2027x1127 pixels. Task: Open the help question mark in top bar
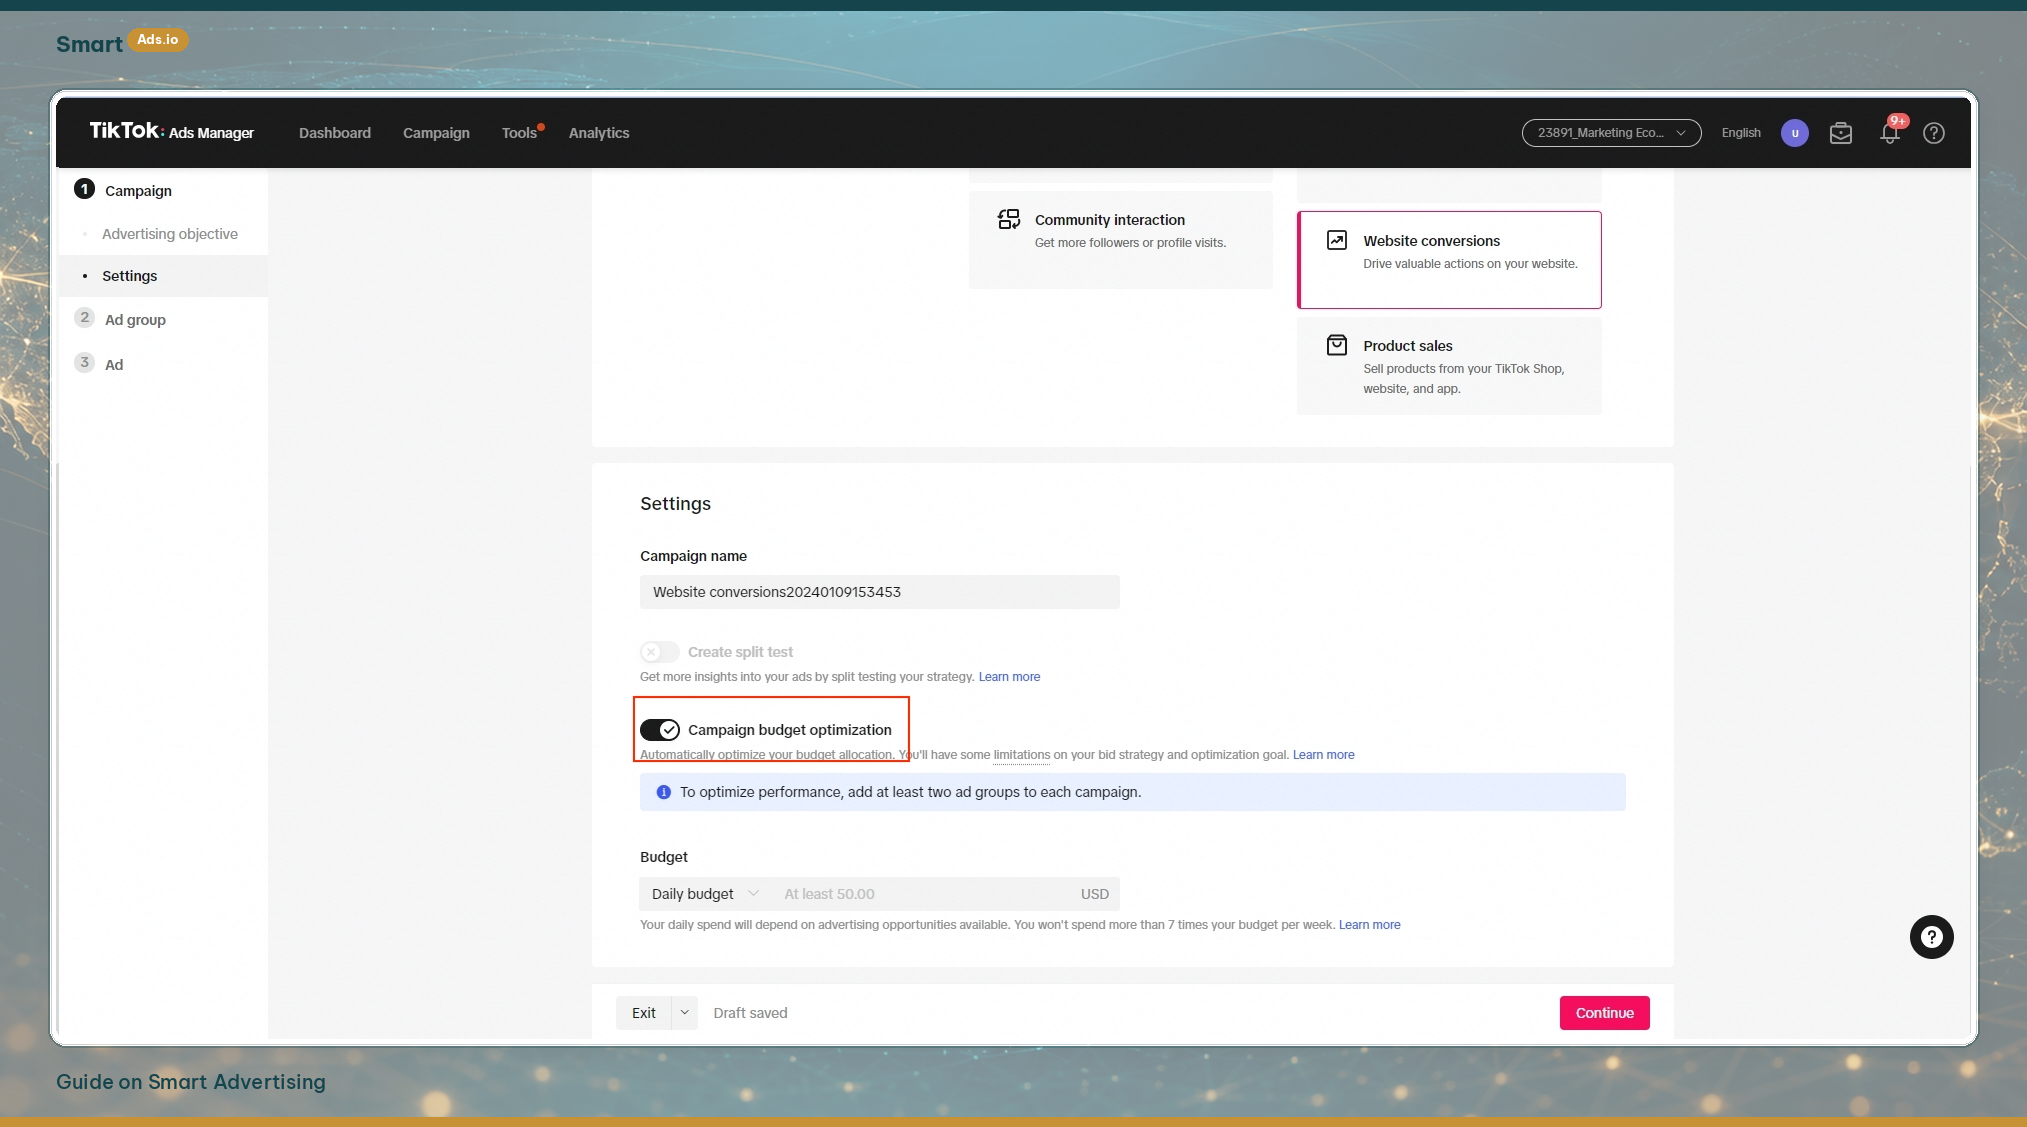pos(1934,133)
